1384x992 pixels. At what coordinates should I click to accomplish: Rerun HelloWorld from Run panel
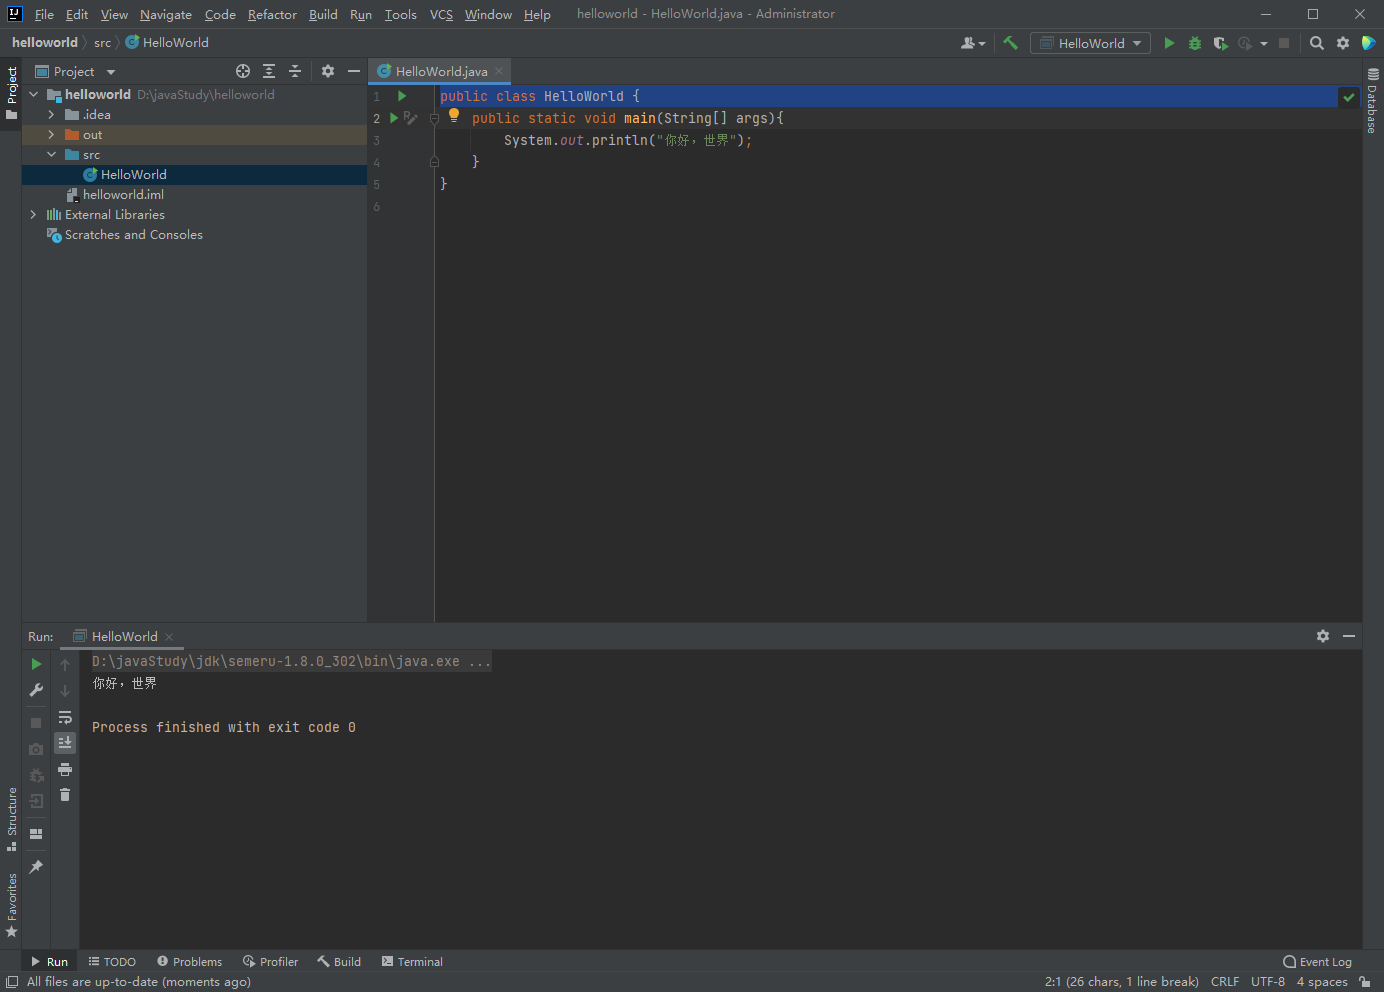(x=36, y=664)
